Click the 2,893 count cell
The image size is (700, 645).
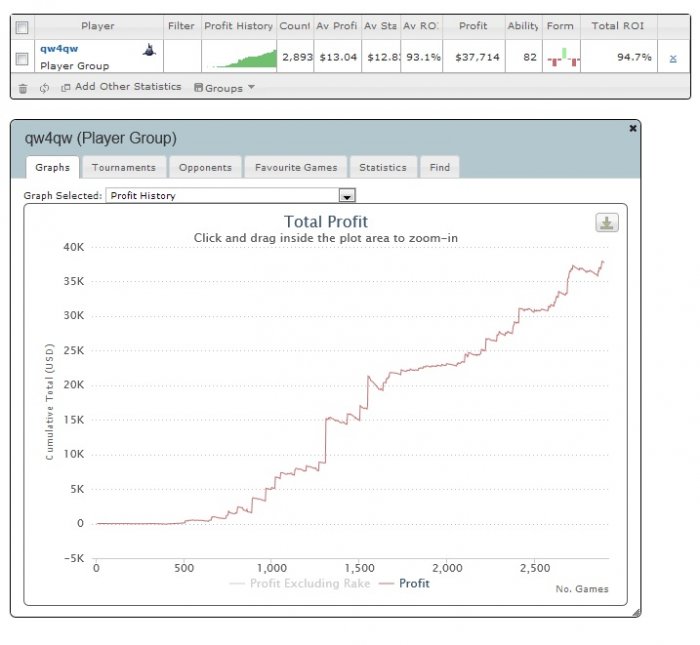(295, 57)
